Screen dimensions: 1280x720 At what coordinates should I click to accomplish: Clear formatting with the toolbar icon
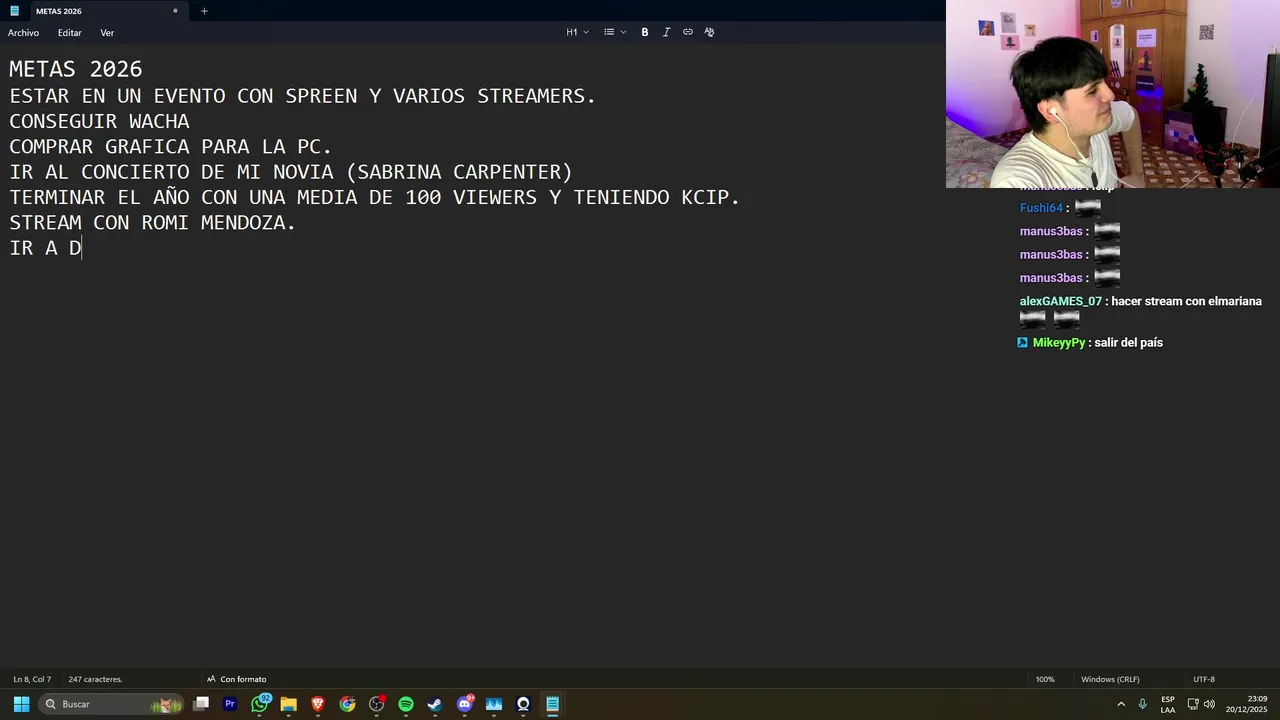[709, 32]
